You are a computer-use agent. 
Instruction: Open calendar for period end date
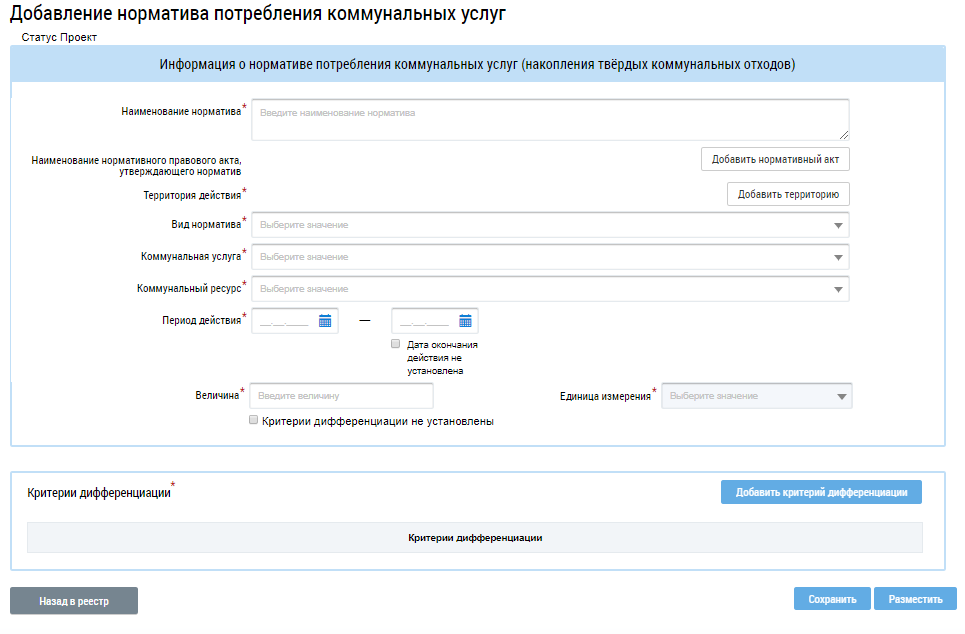(x=465, y=321)
